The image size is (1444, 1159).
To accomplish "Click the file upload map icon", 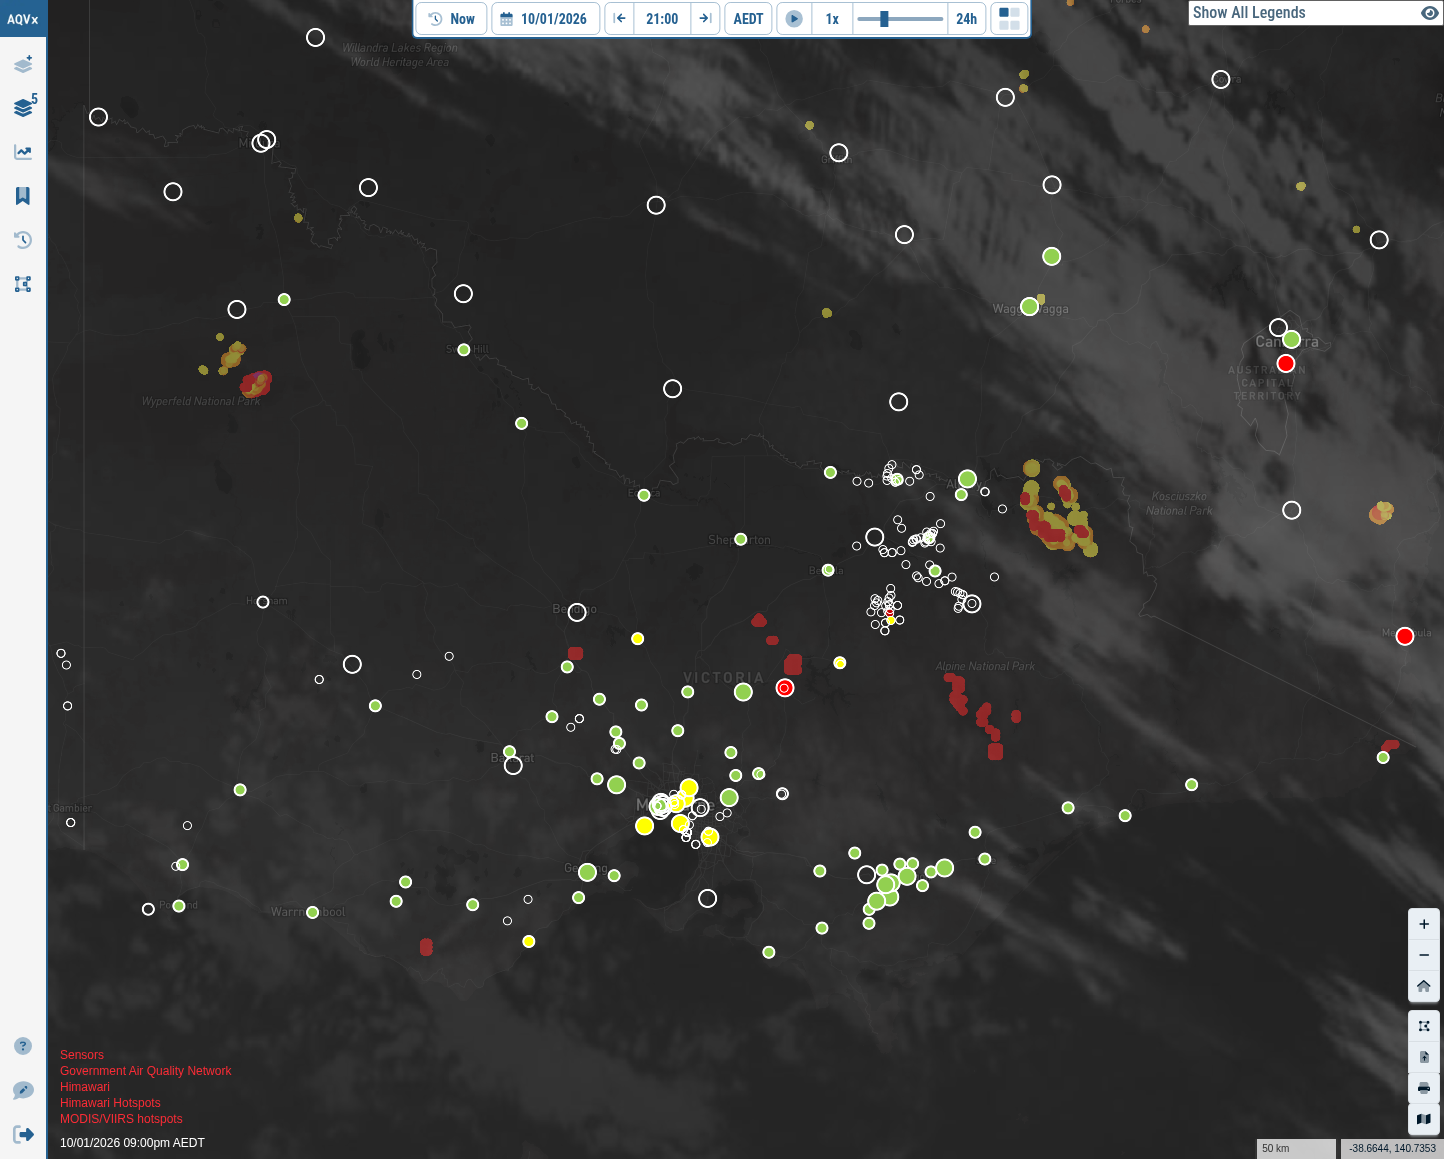I will point(1424,1057).
